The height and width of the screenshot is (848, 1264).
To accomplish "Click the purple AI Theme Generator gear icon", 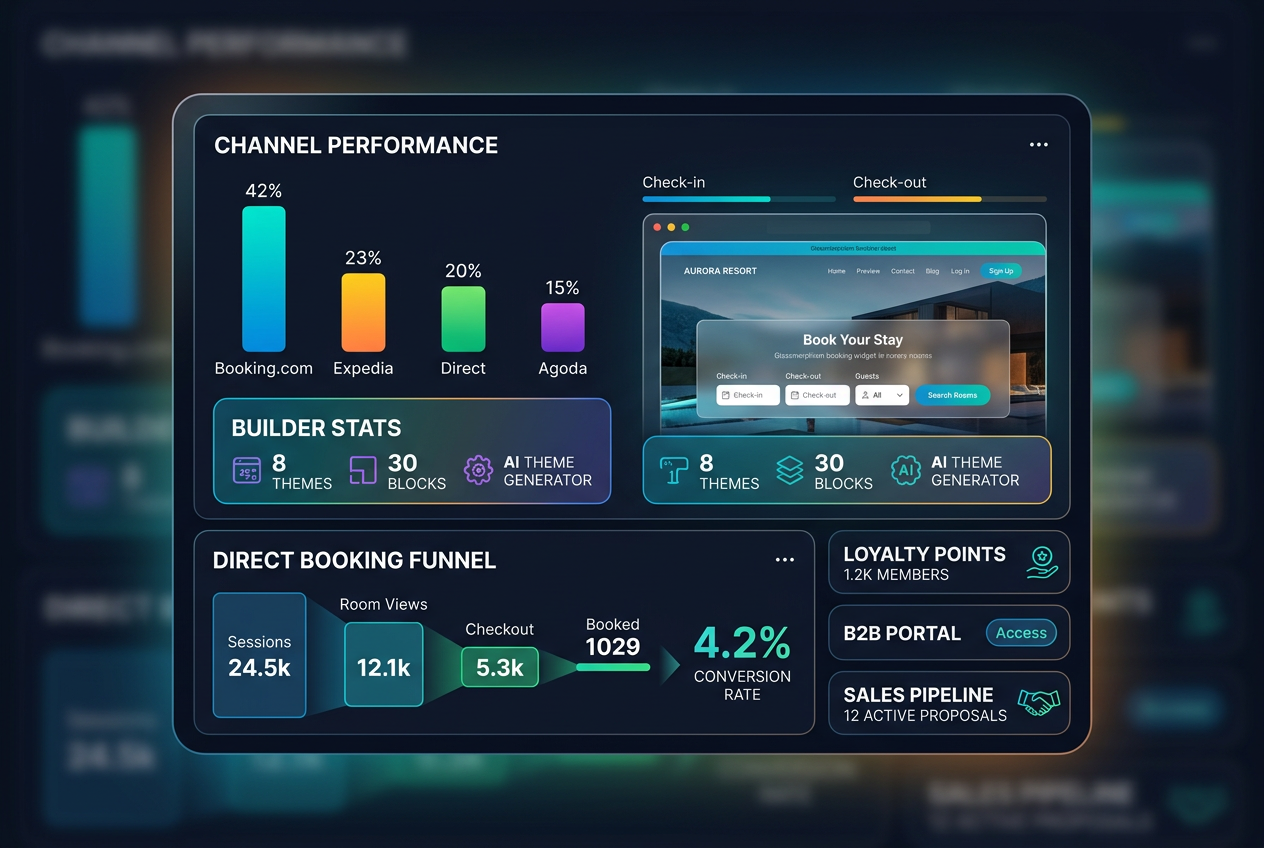I will click(478, 470).
